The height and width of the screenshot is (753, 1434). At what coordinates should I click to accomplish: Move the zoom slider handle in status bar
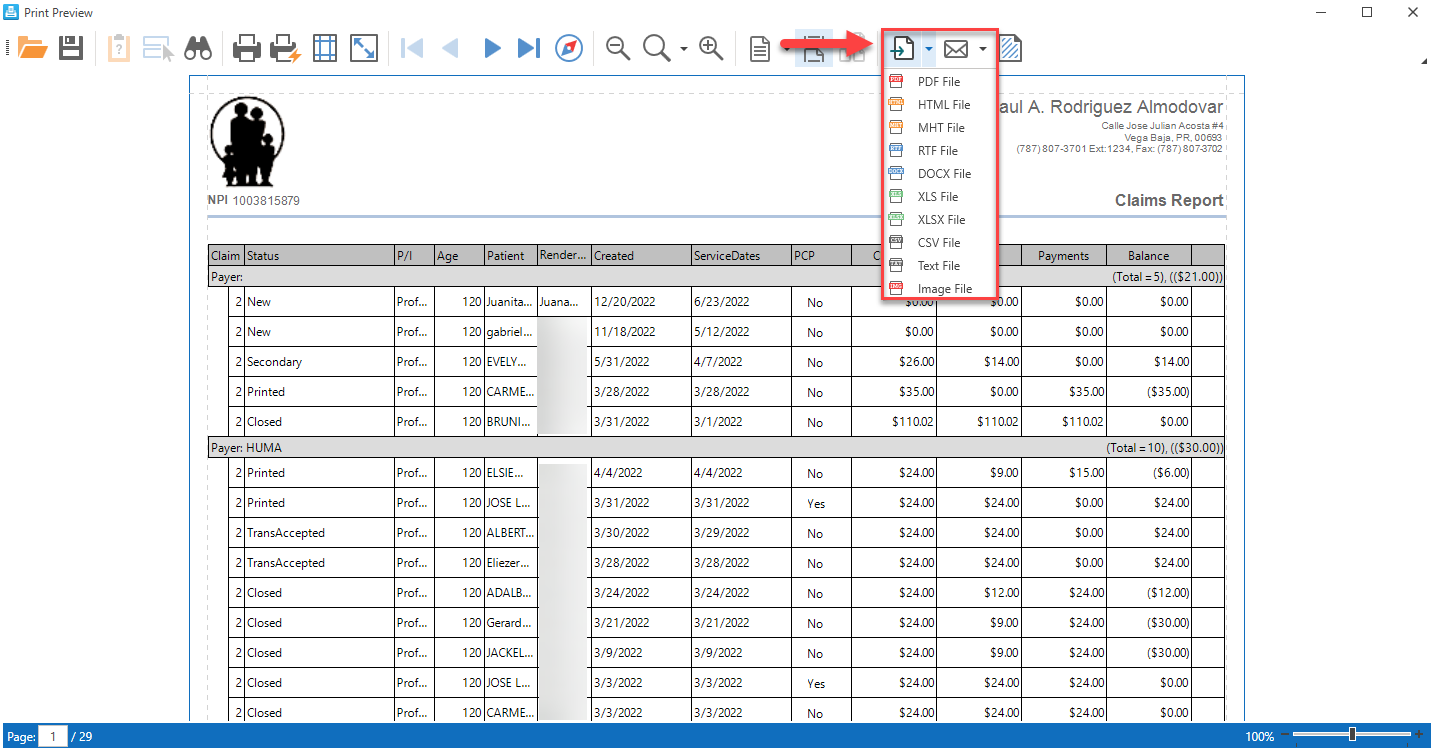point(1353,735)
